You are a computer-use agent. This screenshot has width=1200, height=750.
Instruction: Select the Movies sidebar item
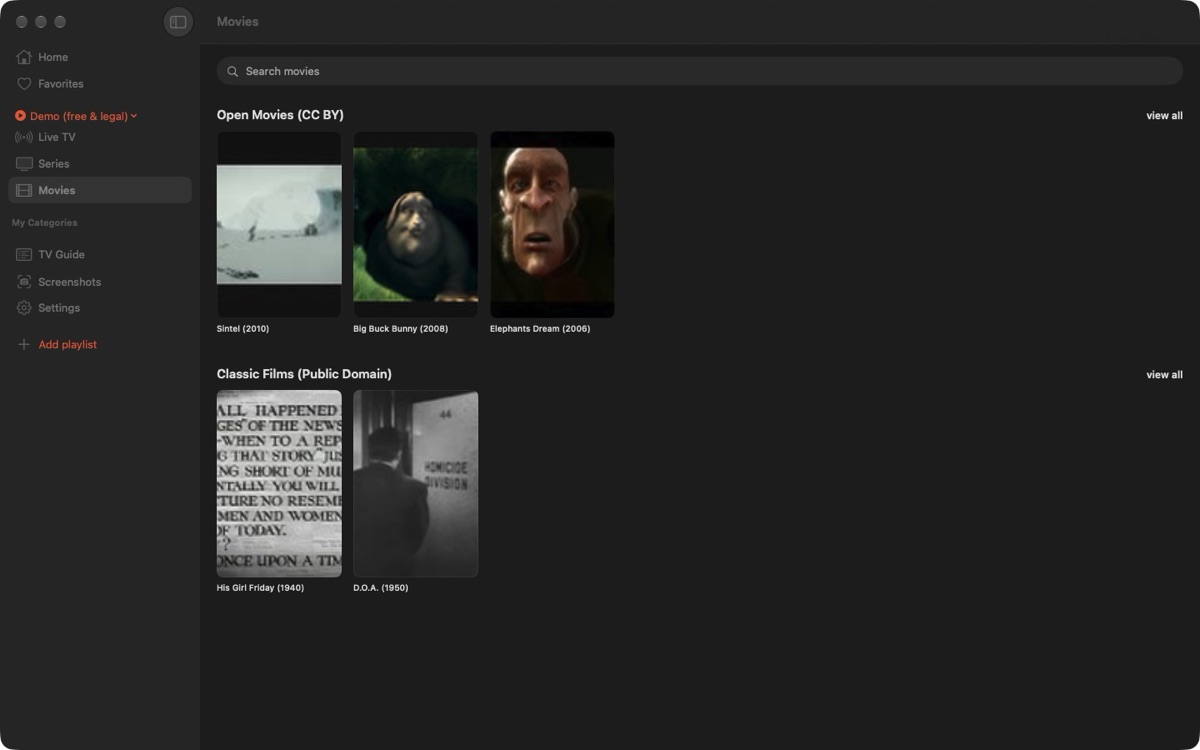point(100,190)
